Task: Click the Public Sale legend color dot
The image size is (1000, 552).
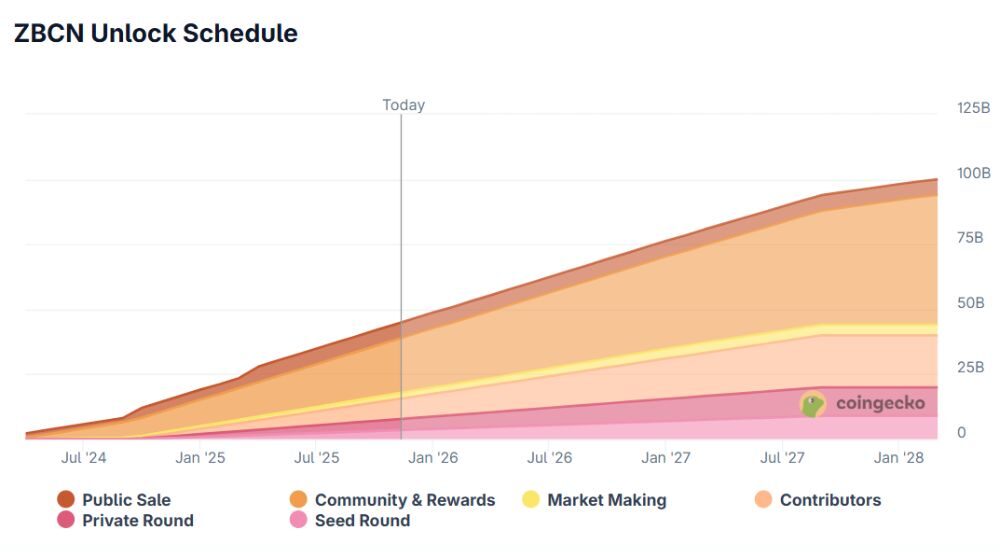Action: 66,499
